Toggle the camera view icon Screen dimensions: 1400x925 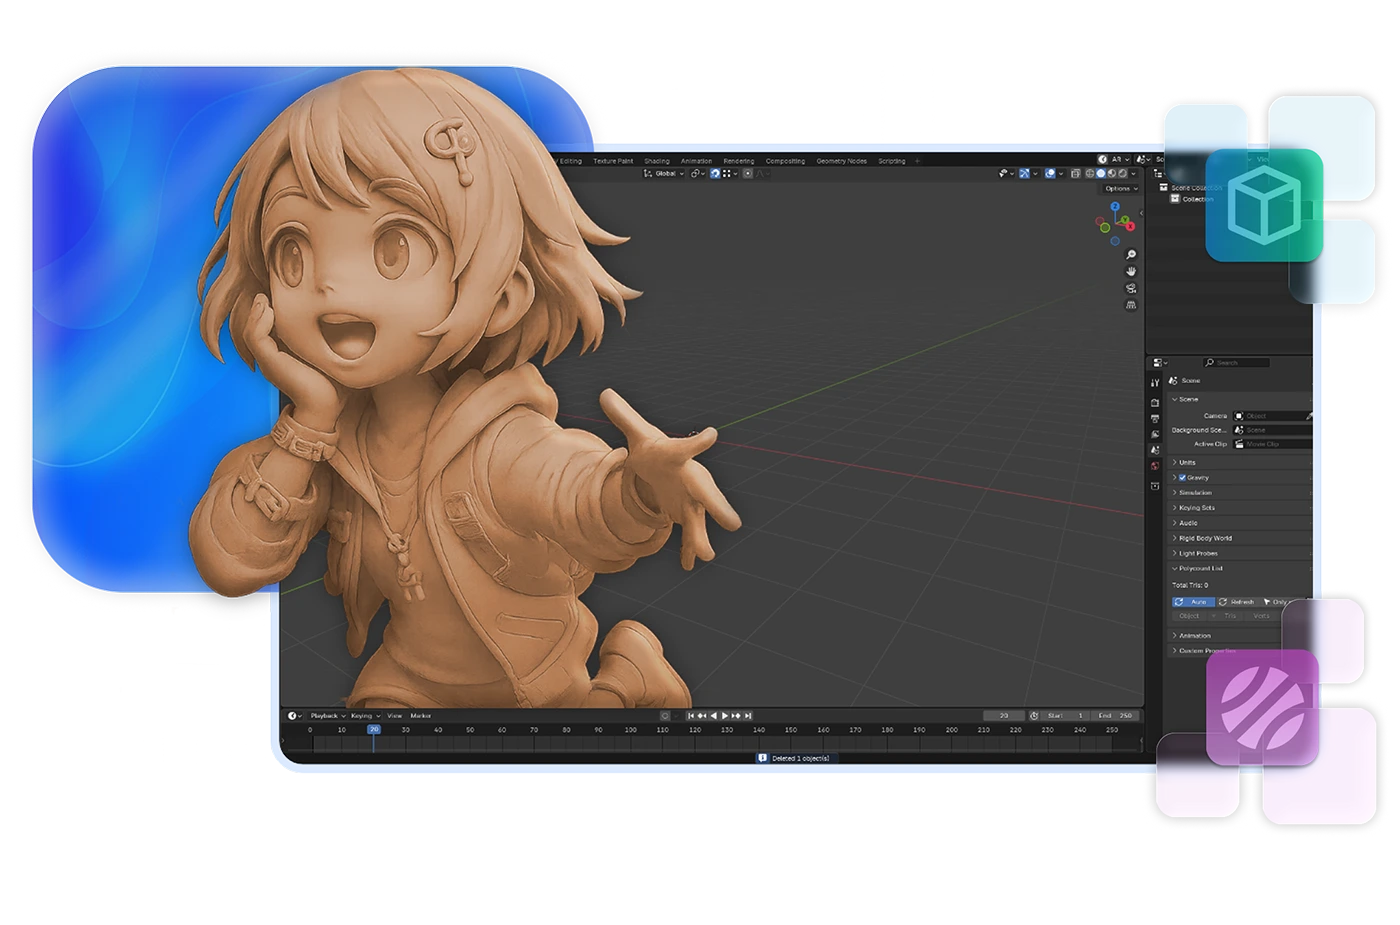click(1131, 288)
